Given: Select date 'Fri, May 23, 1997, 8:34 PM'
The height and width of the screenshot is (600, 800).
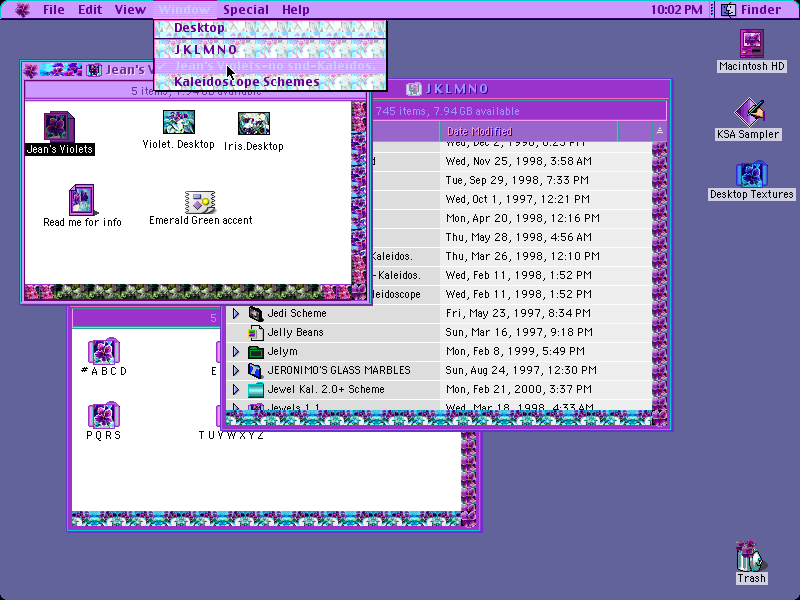Looking at the screenshot, I should pos(518,313).
